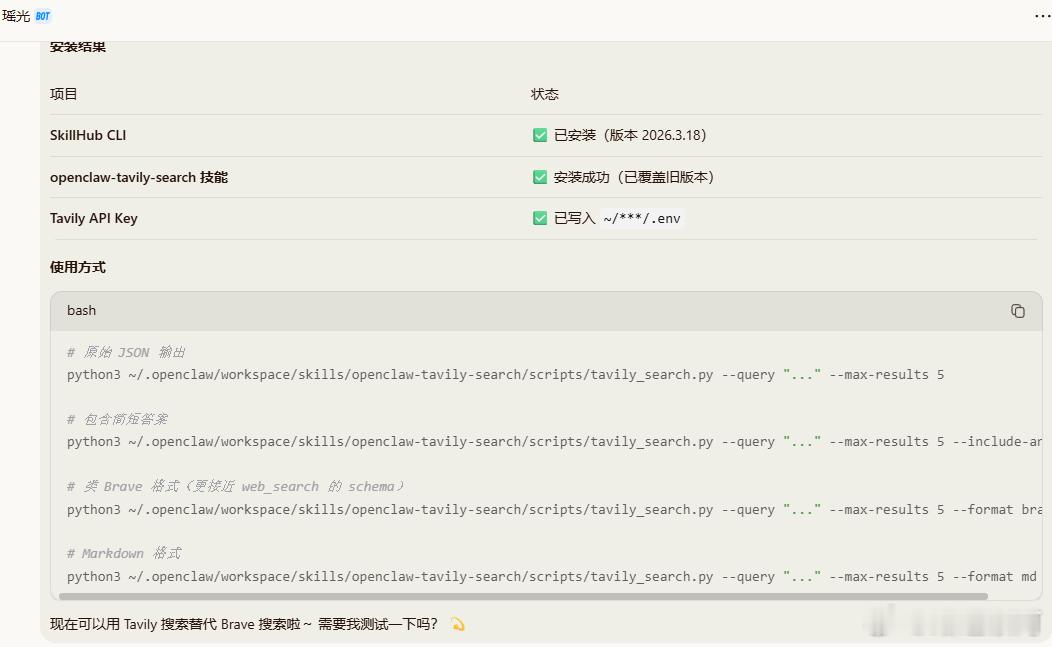Click the ~/***/.env inline code
This screenshot has height=647, width=1052.
click(642, 219)
